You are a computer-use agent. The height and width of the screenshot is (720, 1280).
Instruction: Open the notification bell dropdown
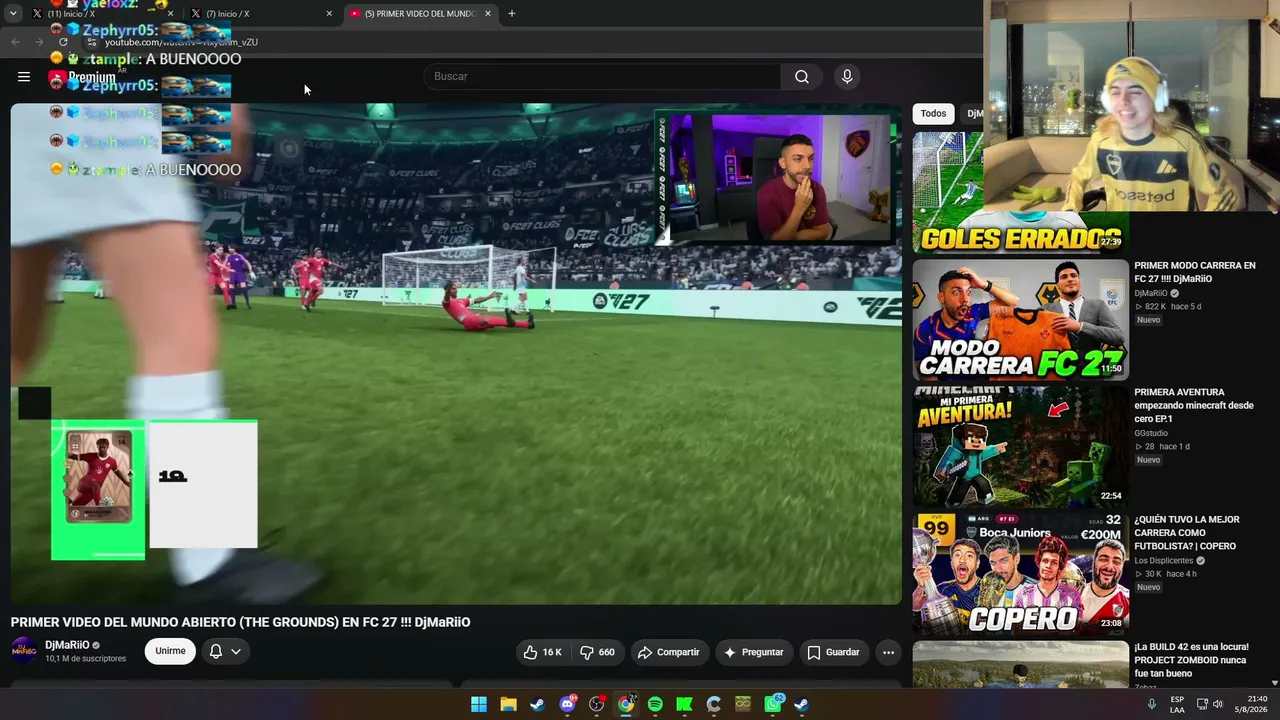(225, 651)
